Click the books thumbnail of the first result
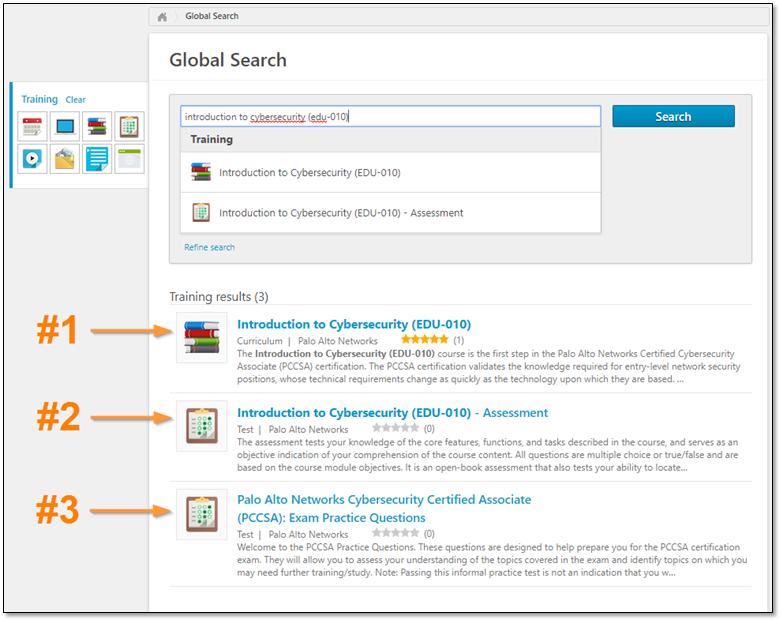 (201, 337)
